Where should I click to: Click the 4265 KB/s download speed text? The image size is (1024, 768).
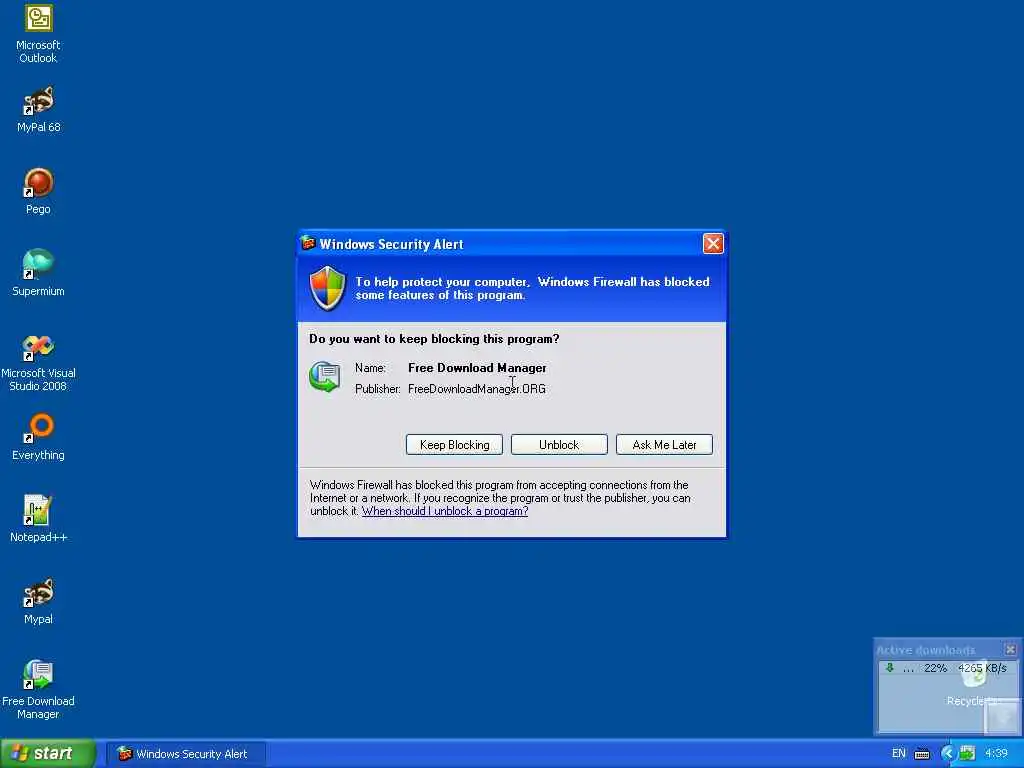(982, 668)
